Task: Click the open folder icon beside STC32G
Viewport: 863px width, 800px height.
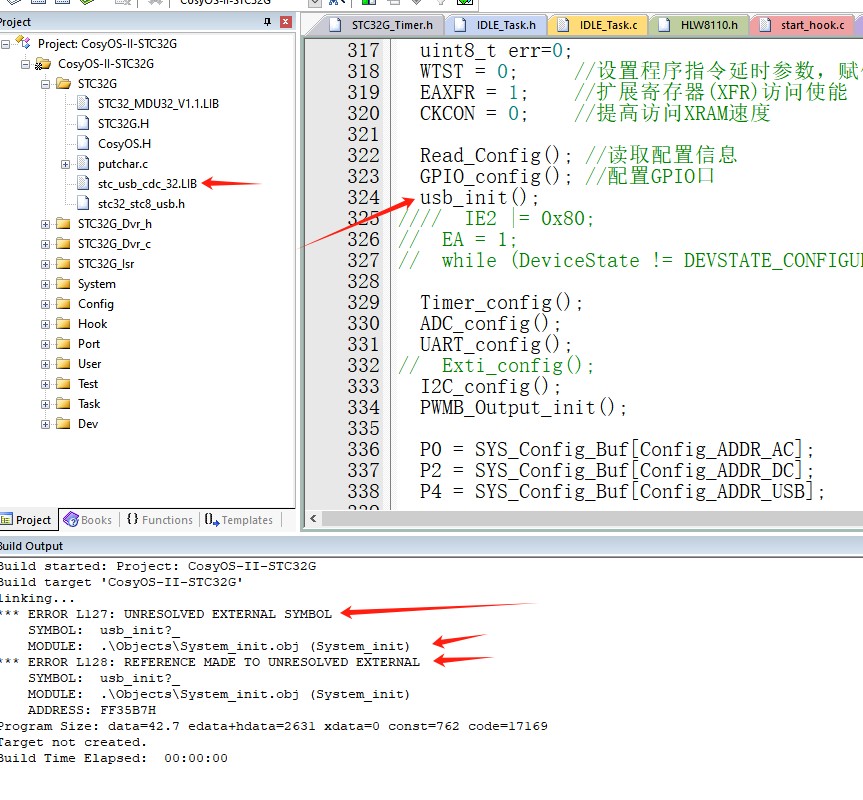Action: 63,84
